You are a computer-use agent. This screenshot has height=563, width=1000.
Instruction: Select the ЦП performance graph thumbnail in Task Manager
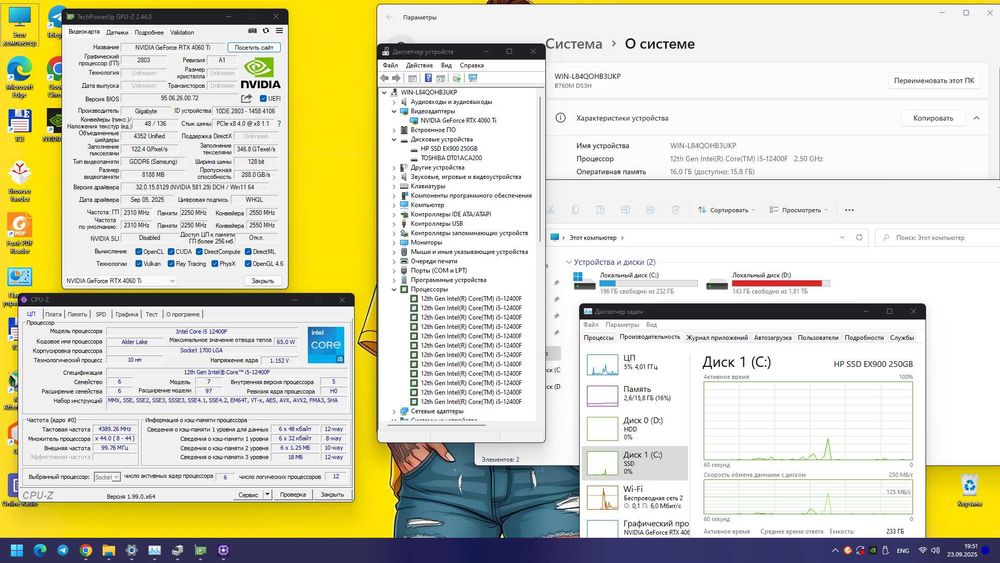(x=602, y=364)
